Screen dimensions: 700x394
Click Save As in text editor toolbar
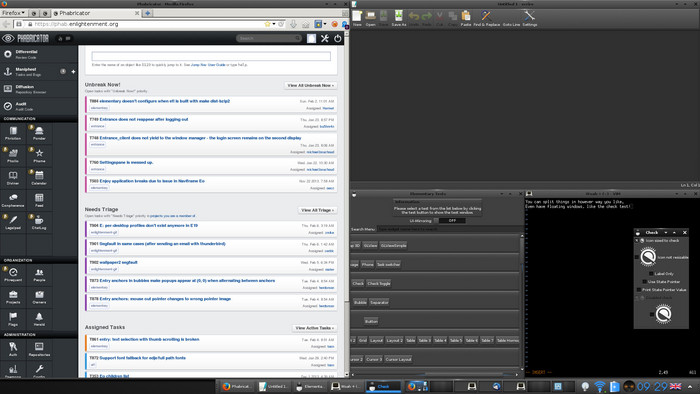click(398, 18)
